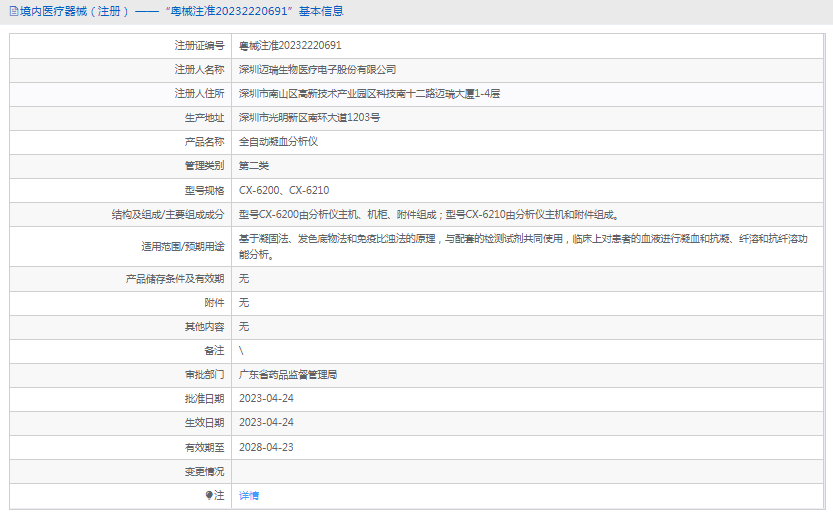833x515 pixels.
Task: Click the 批准日期 label
Action: (205, 399)
